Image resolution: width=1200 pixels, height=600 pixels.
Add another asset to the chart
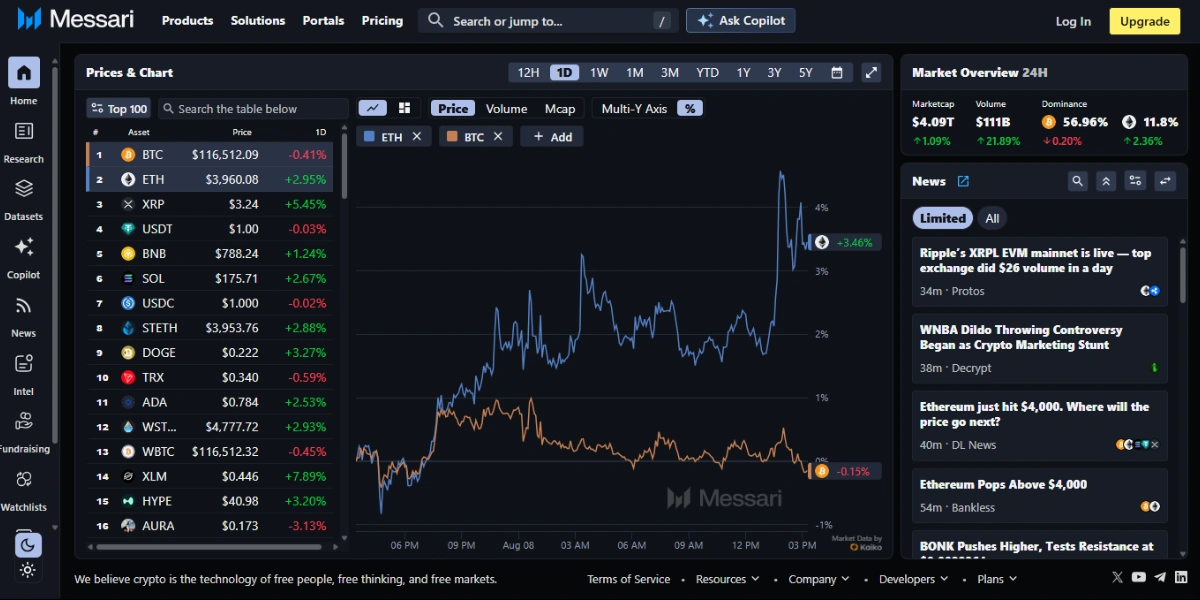pos(552,137)
